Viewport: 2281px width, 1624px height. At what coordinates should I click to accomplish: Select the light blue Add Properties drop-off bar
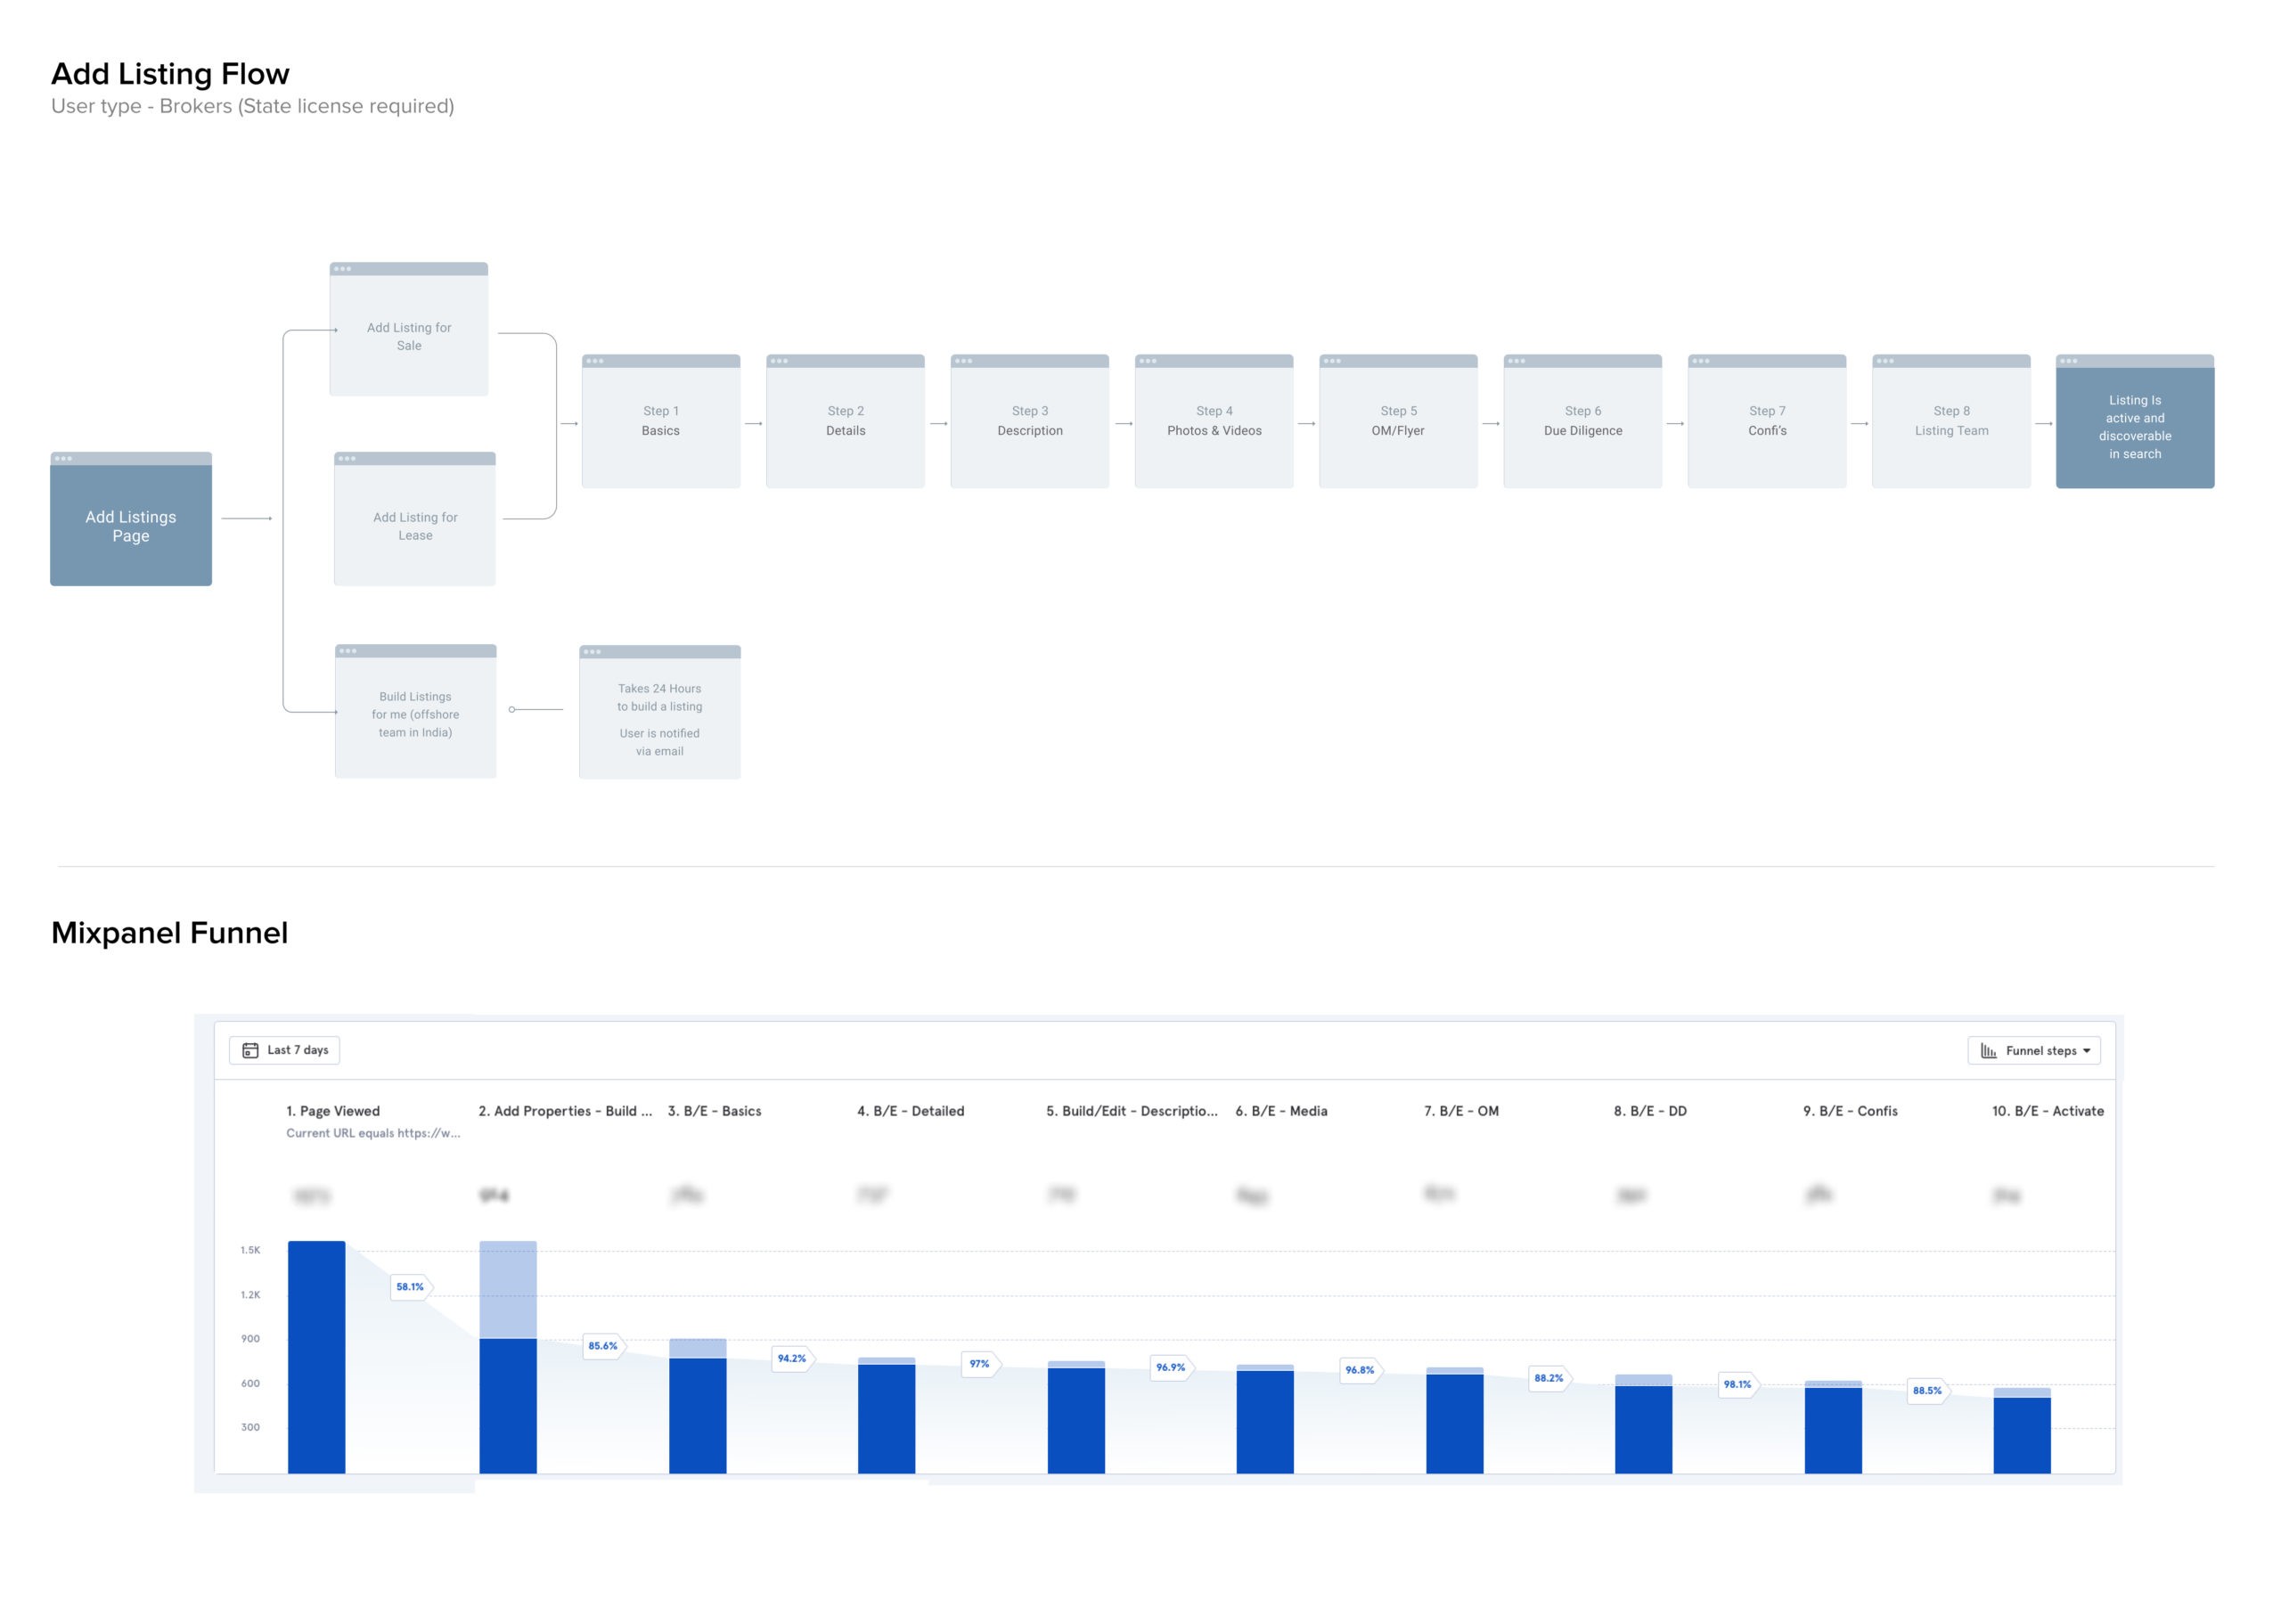(x=508, y=1289)
